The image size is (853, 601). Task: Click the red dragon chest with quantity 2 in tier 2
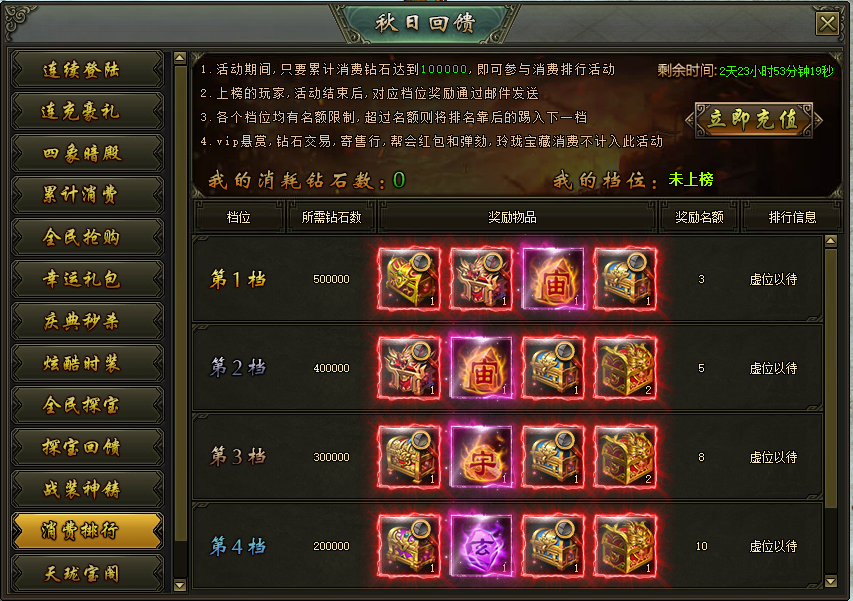625,368
